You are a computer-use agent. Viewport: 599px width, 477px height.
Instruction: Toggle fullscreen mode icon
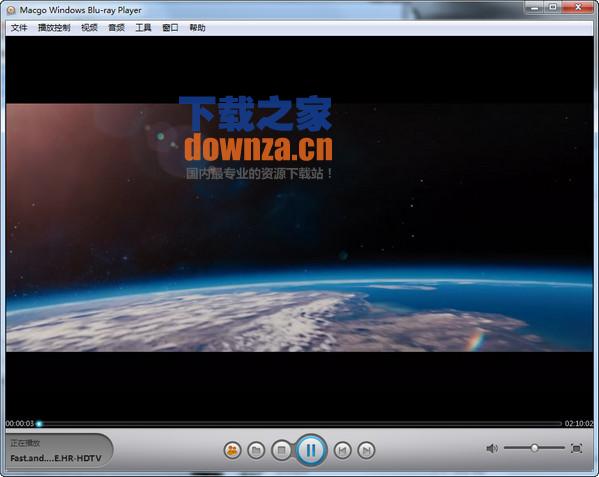(x=576, y=448)
